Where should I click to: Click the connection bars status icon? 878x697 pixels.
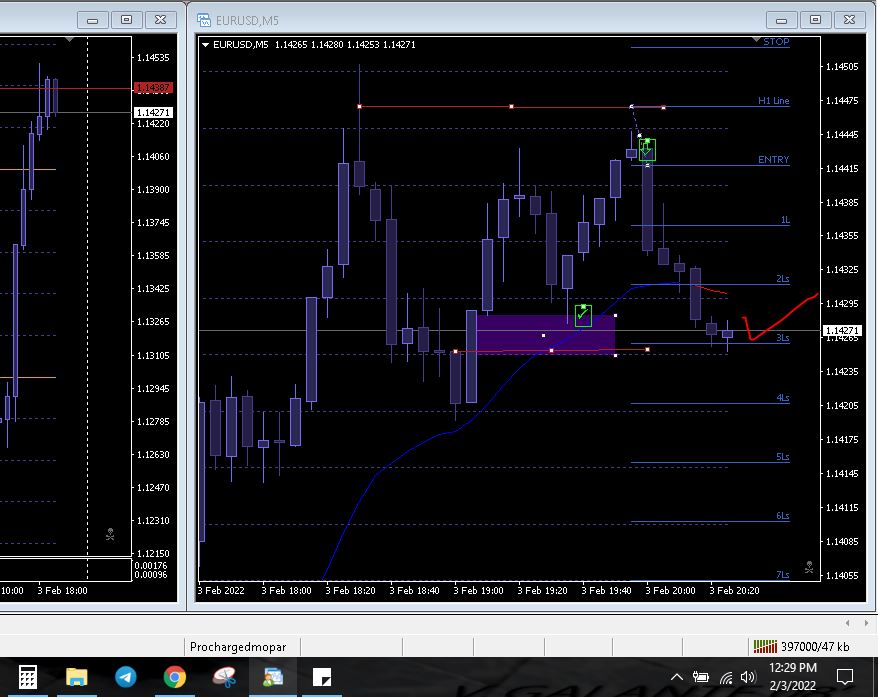[765, 647]
